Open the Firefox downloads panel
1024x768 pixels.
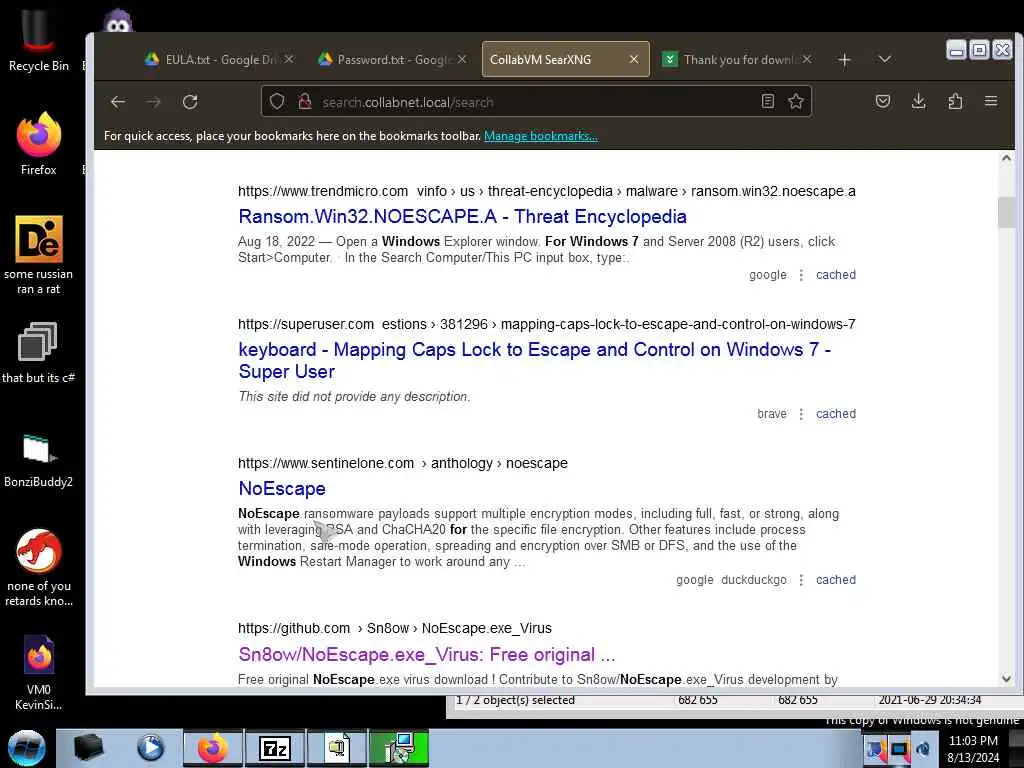[x=918, y=101]
